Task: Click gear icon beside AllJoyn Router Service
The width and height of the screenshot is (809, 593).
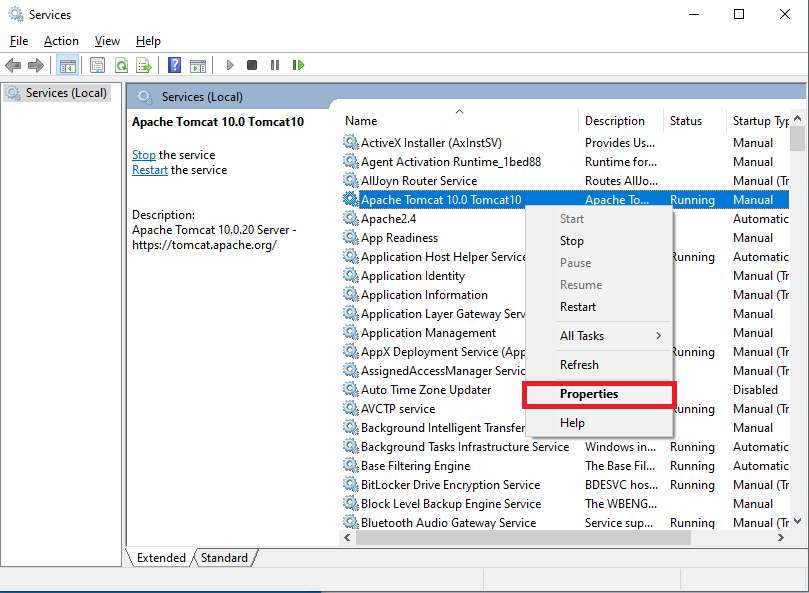Action: click(x=351, y=180)
